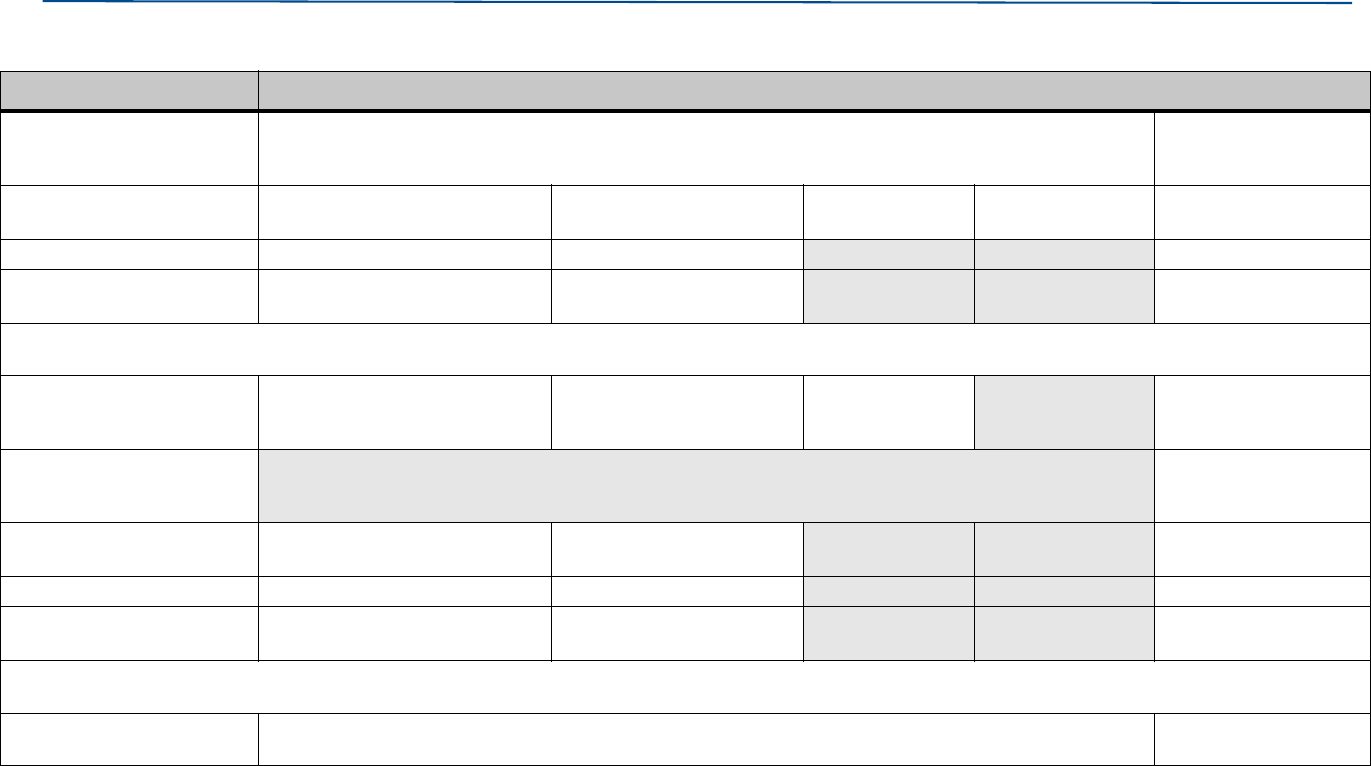Click the upper full-width blank row
The width and height of the screenshot is (1371, 766).
(685, 349)
